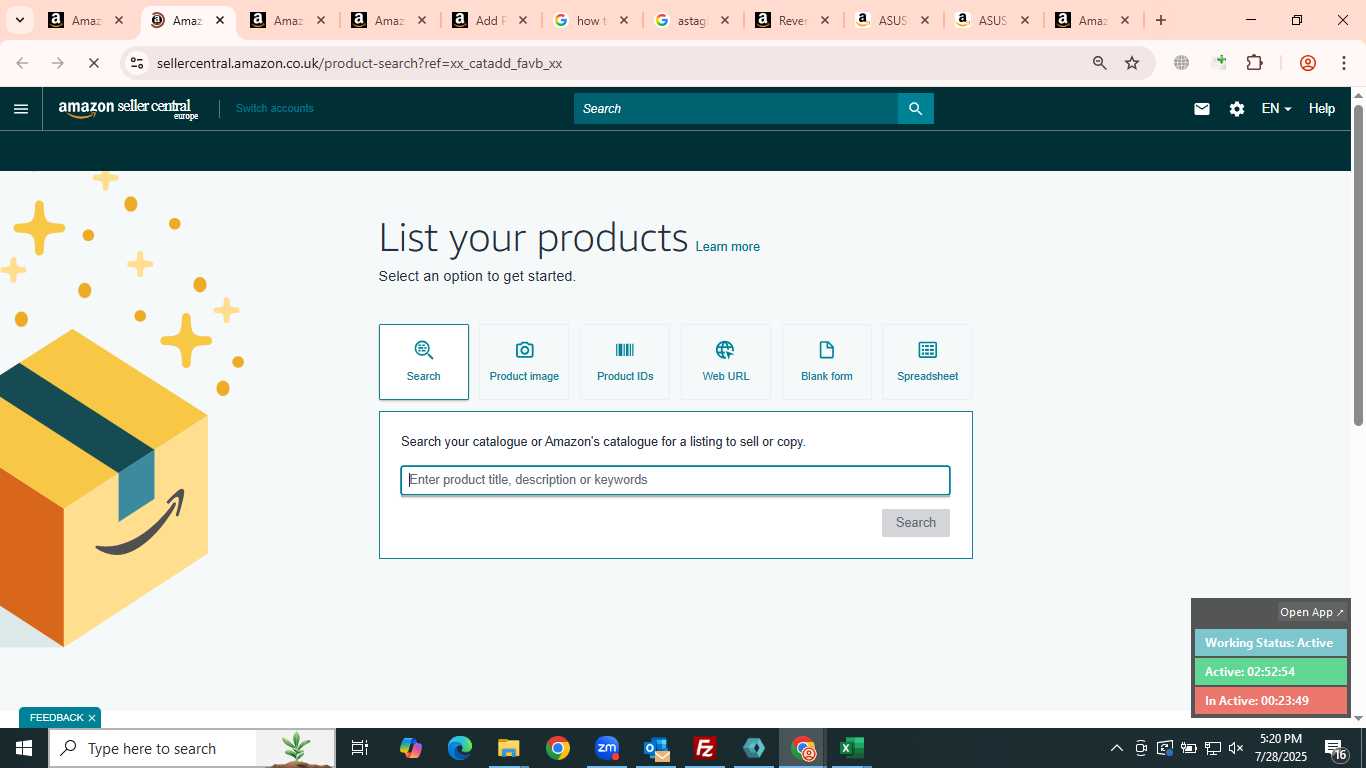Screen dimensions: 1366x768
Task: Go back in browser history
Action: click(x=22, y=63)
